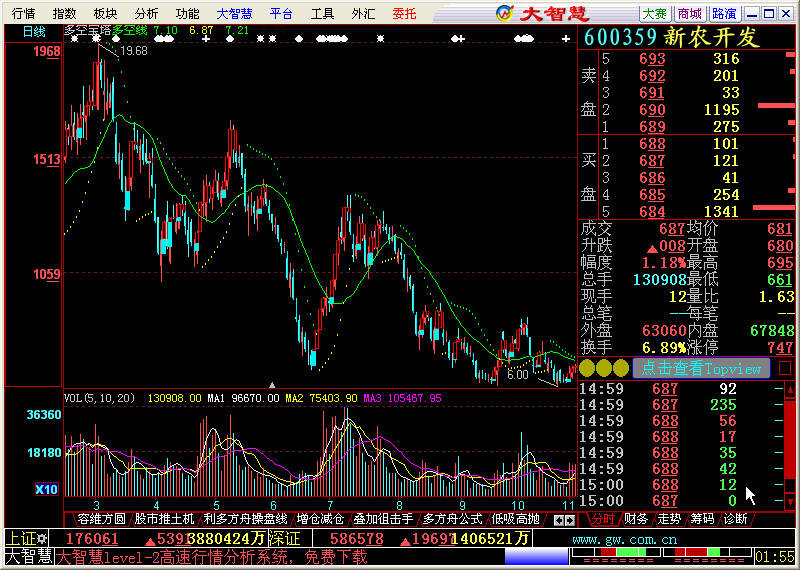Click the 深证 index label
Screen dimensions: 800x570
click(x=284, y=538)
